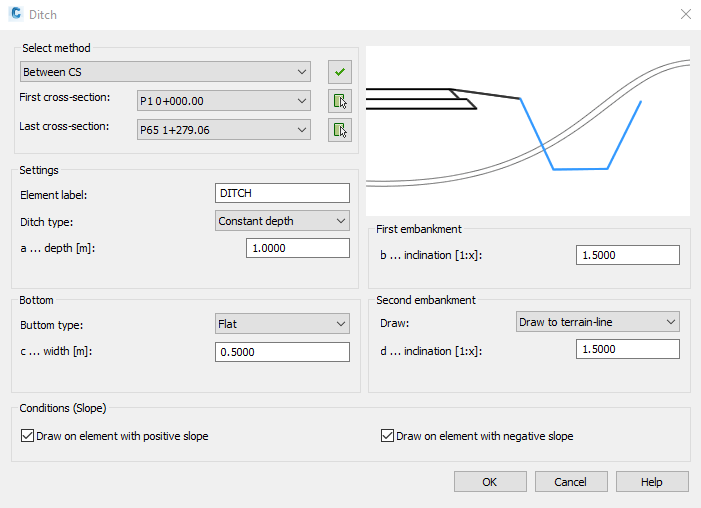This screenshot has height=508, width=701.
Task: Click the depth value input field
Action: [297, 248]
